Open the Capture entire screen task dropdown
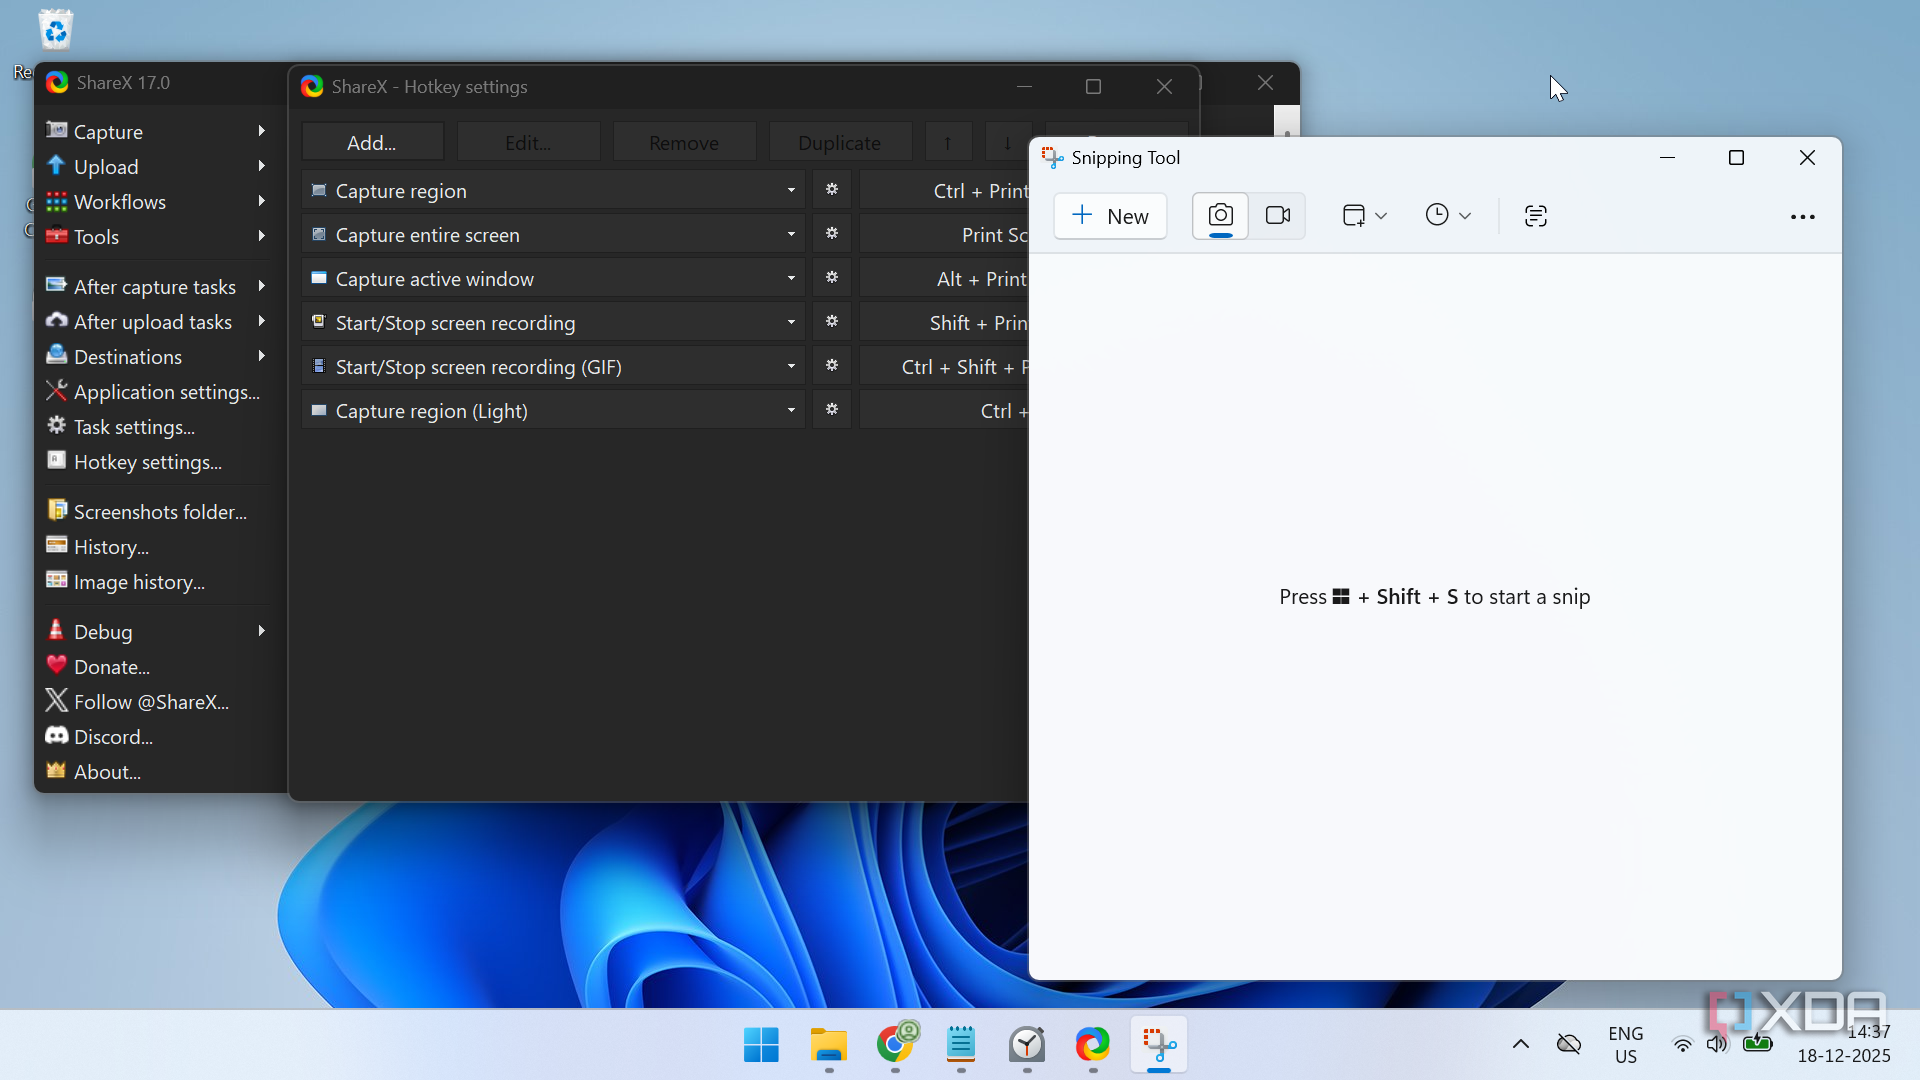The width and height of the screenshot is (1920, 1080). [x=553, y=234]
